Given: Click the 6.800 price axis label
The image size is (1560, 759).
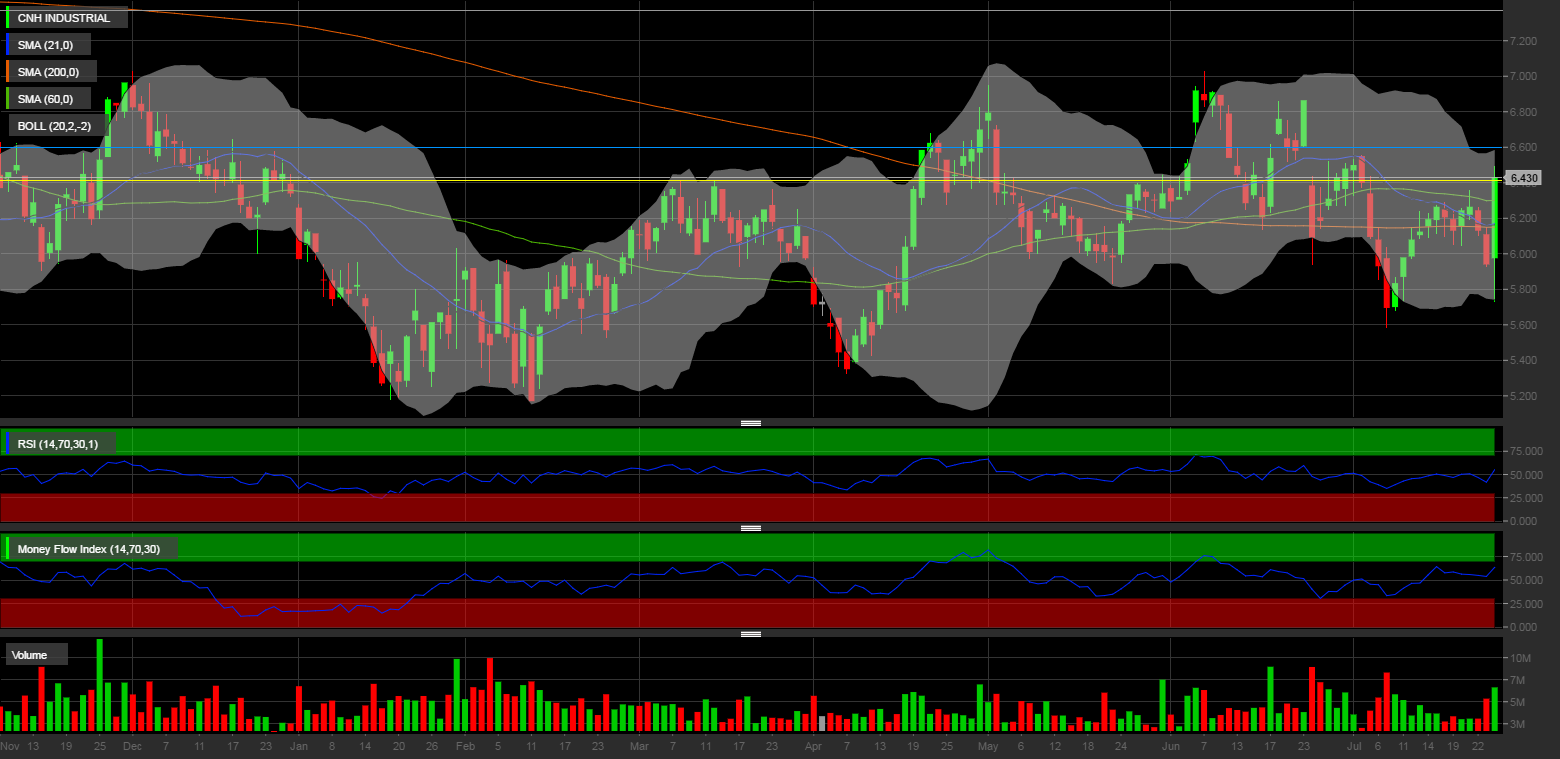Looking at the screenshot, I should point(1522,112).
